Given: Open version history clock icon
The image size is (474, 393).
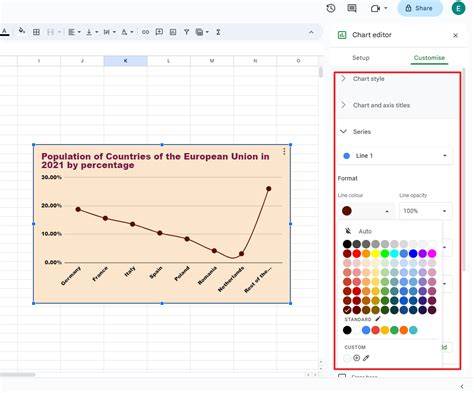Looking at the screenshot, I should 331,8.
